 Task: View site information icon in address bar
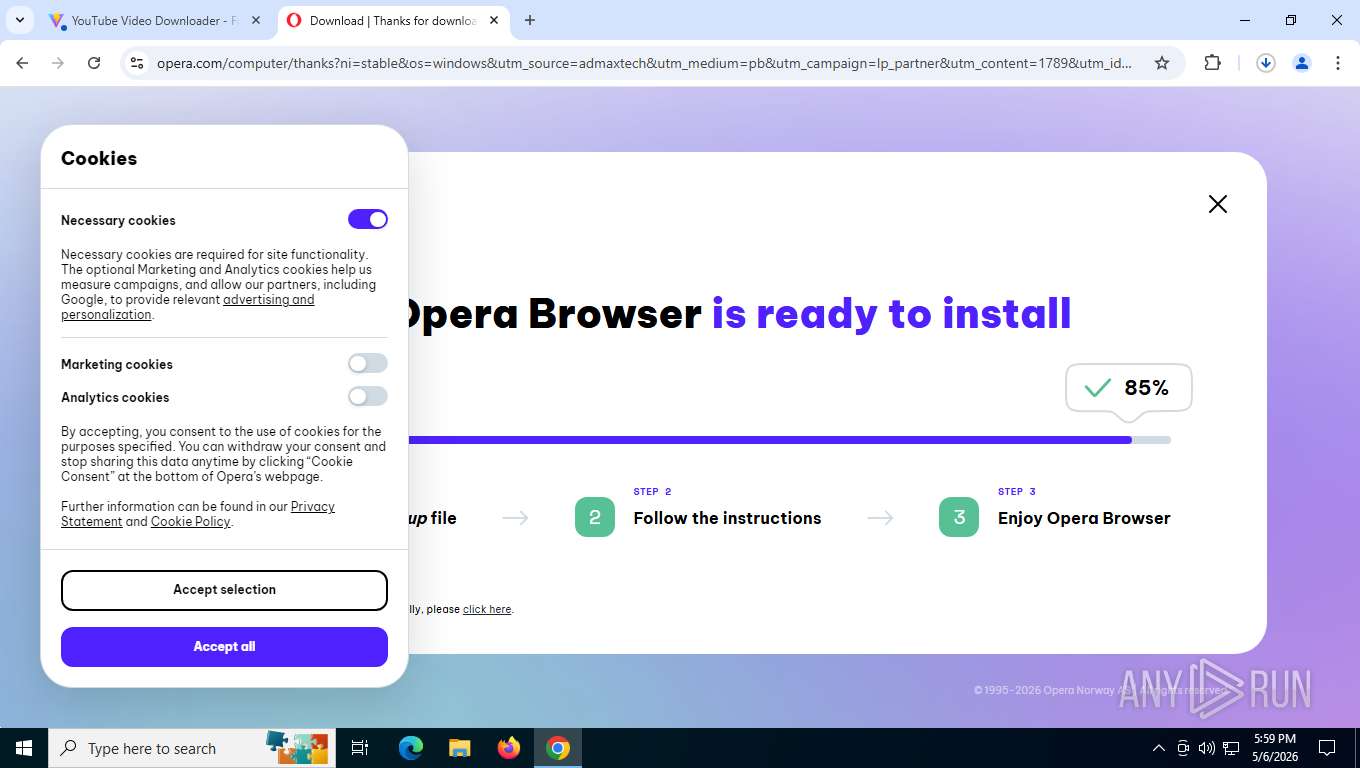click(x=138, y=63)
